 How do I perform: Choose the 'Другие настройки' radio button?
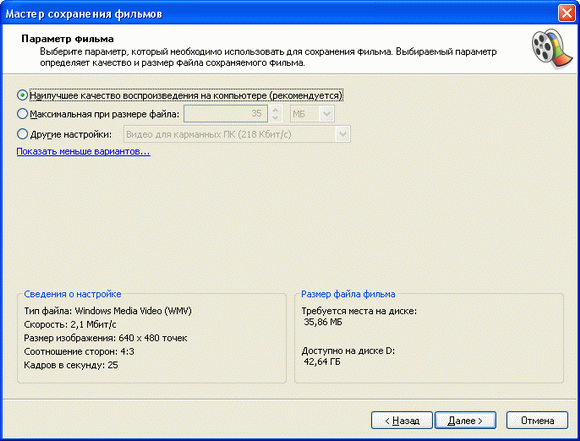click(x=64, y=134)
